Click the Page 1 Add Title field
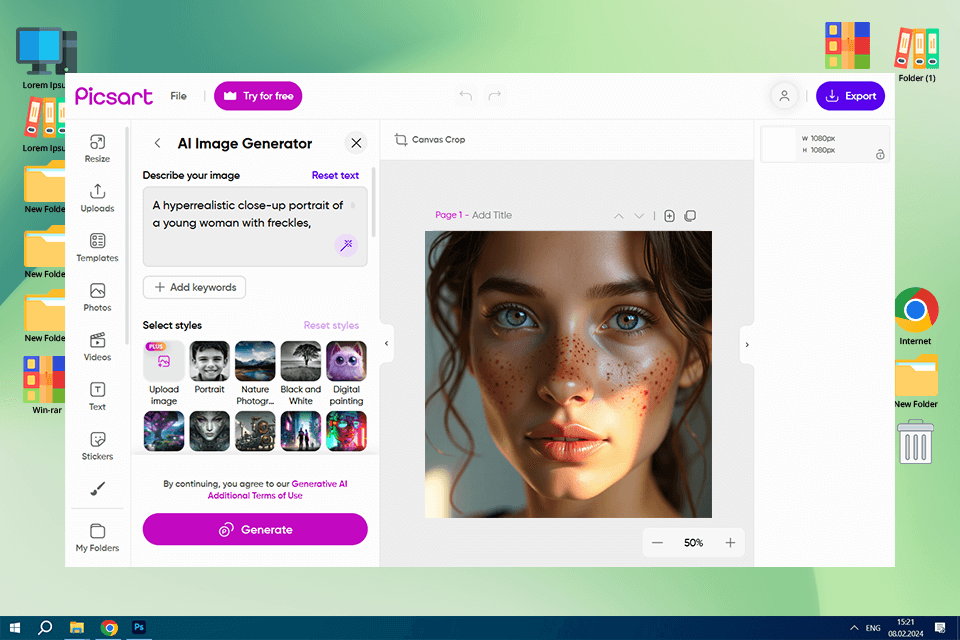960x640 pixels. pyautogui.click(x=473, y=215)
